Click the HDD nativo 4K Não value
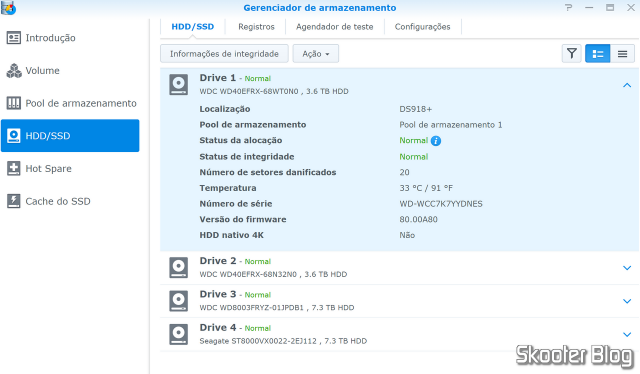This screenshot has width=640, height=374. (x=407, y=235)
